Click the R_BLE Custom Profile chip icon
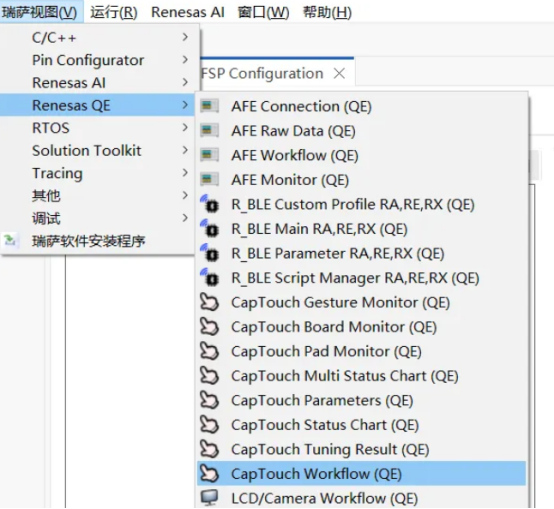The width and height of the screenshot is (554, 509). tap(210, 204)
